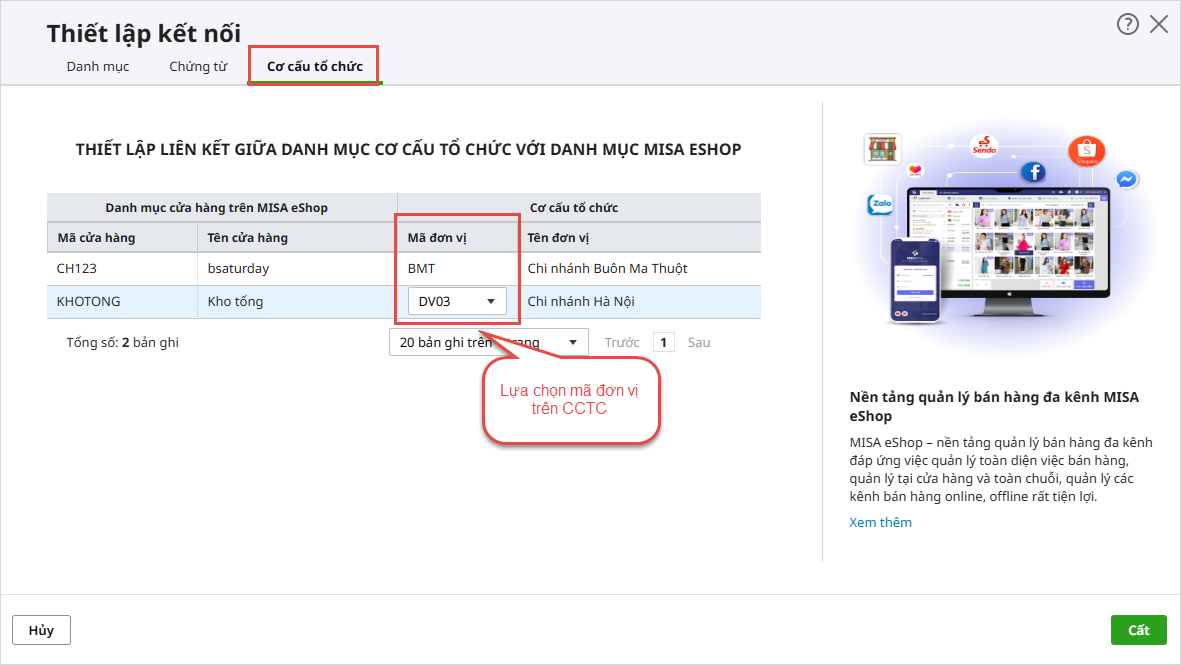Click the Messenger logo icon
Viewport: 1181px width, 665px height.
(1126, 180)
